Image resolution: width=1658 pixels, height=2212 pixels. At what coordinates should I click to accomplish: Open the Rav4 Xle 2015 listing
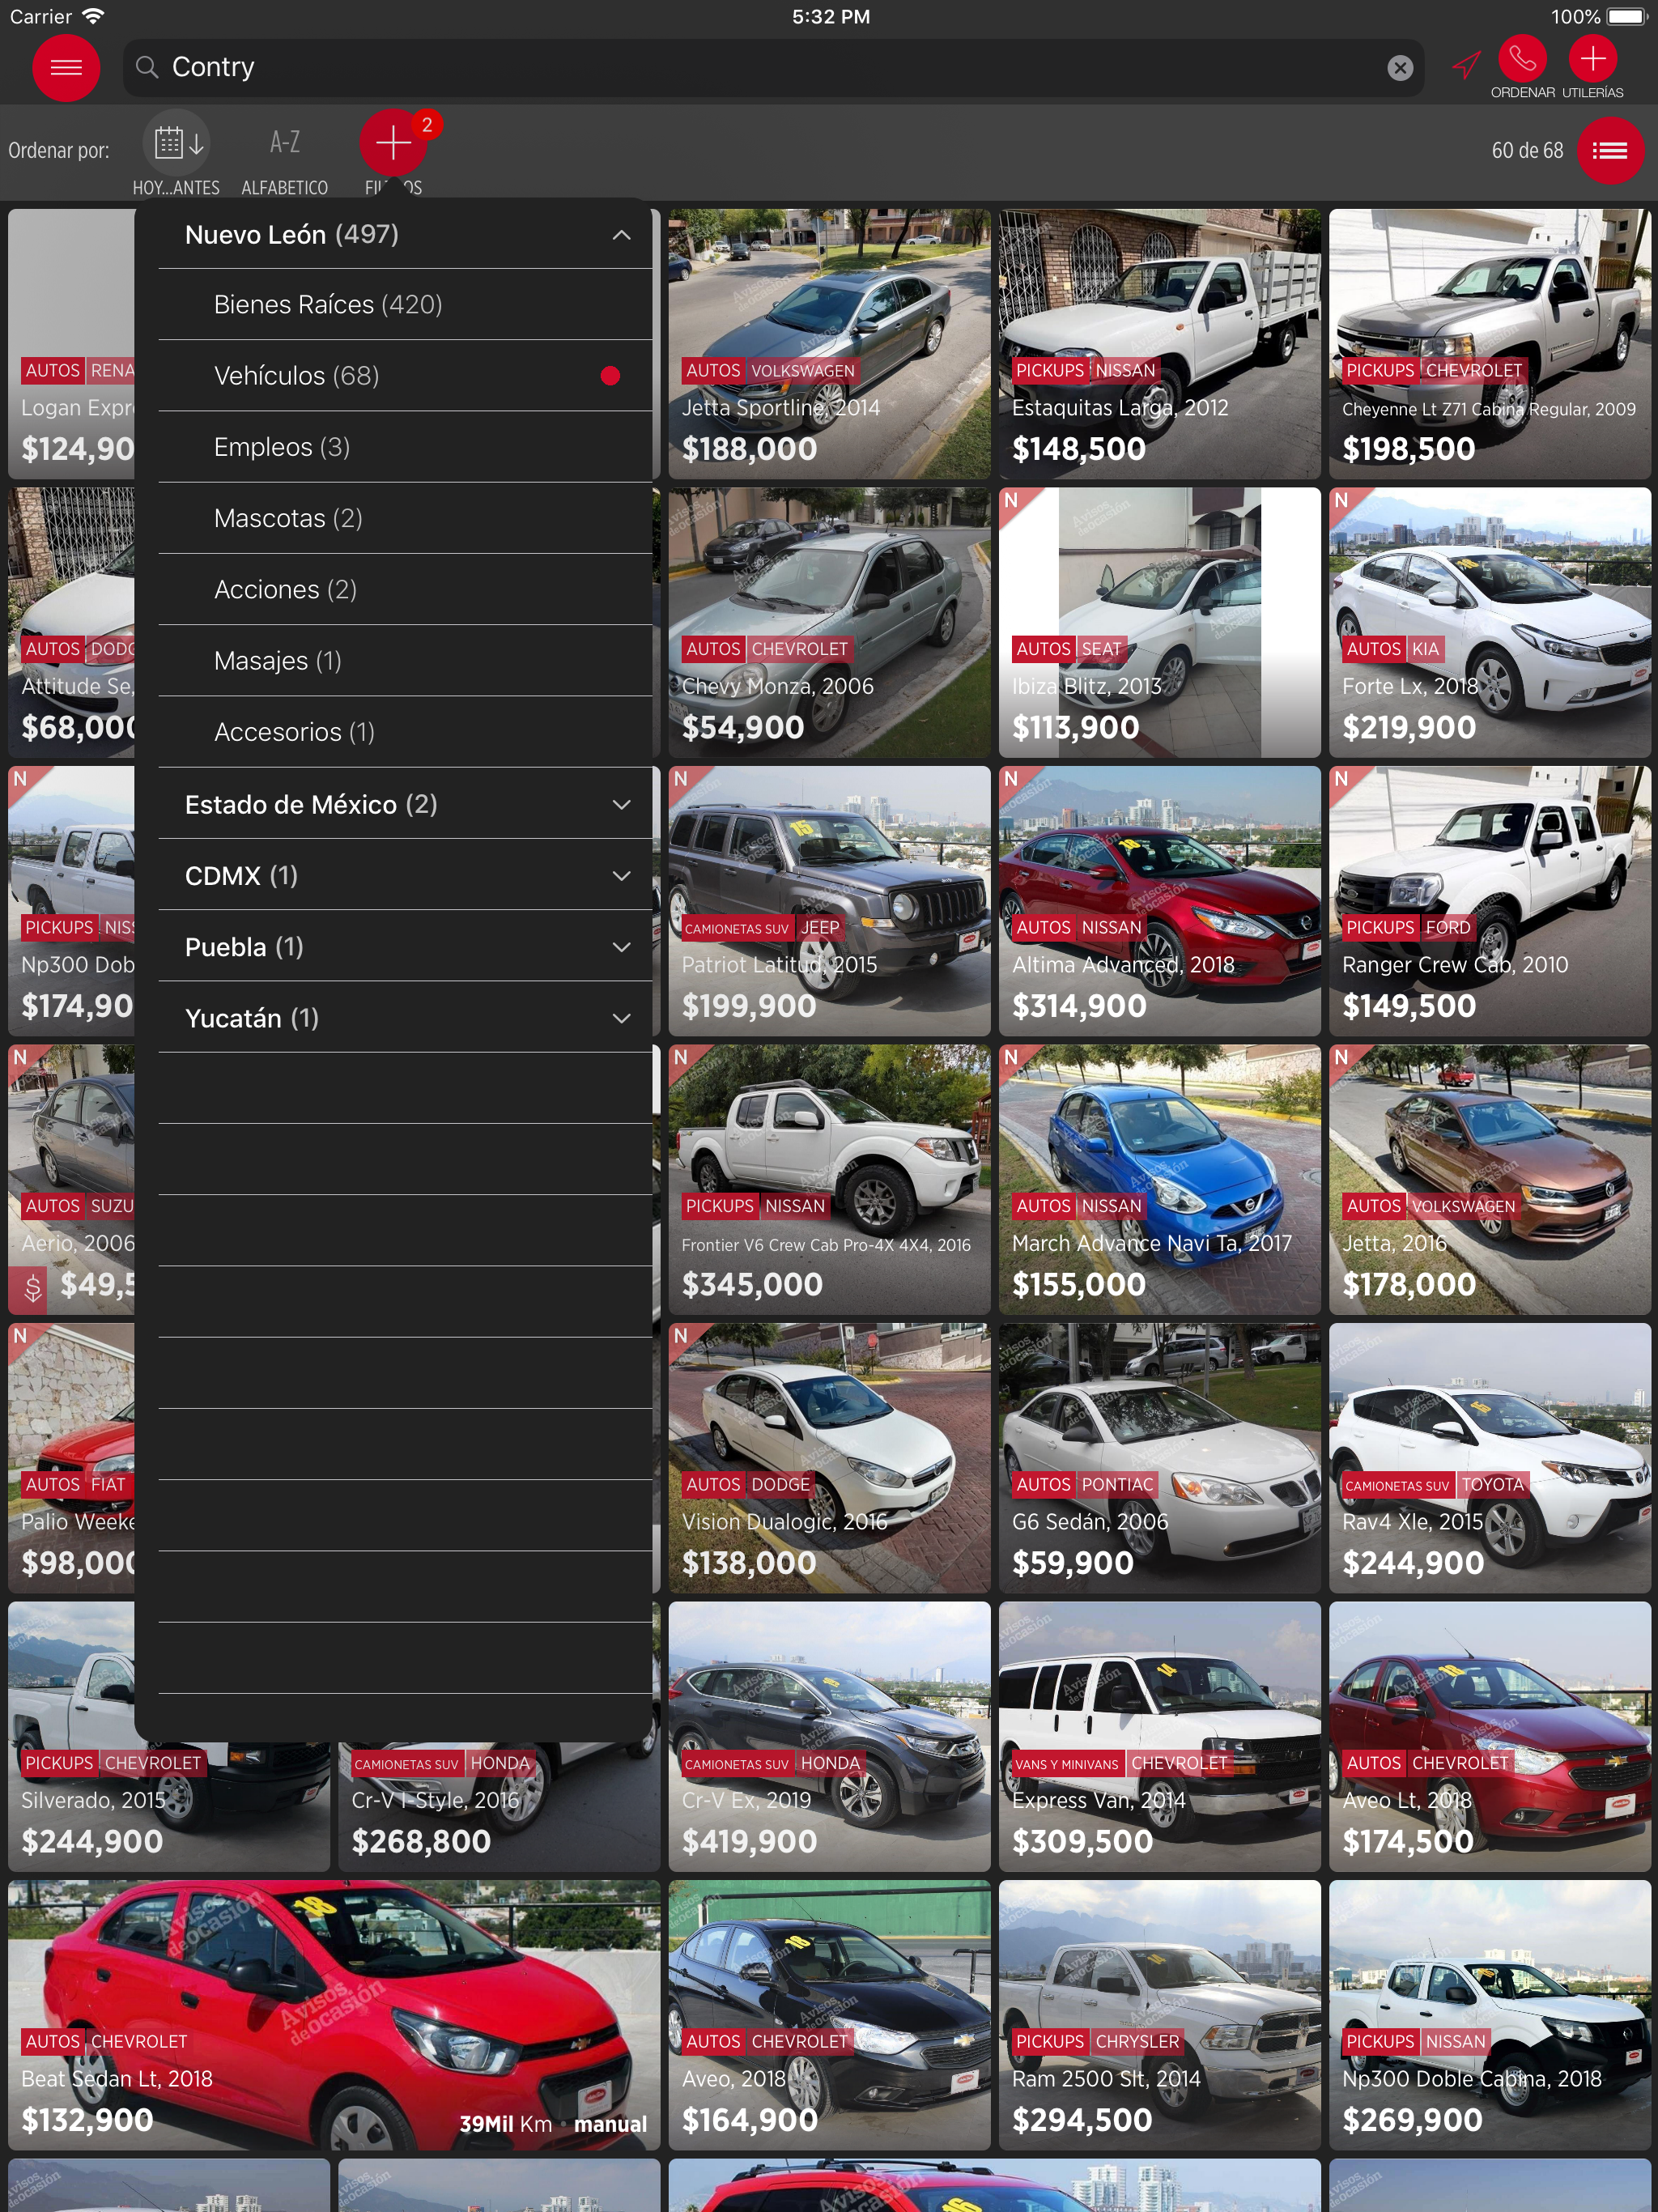1490,1458
